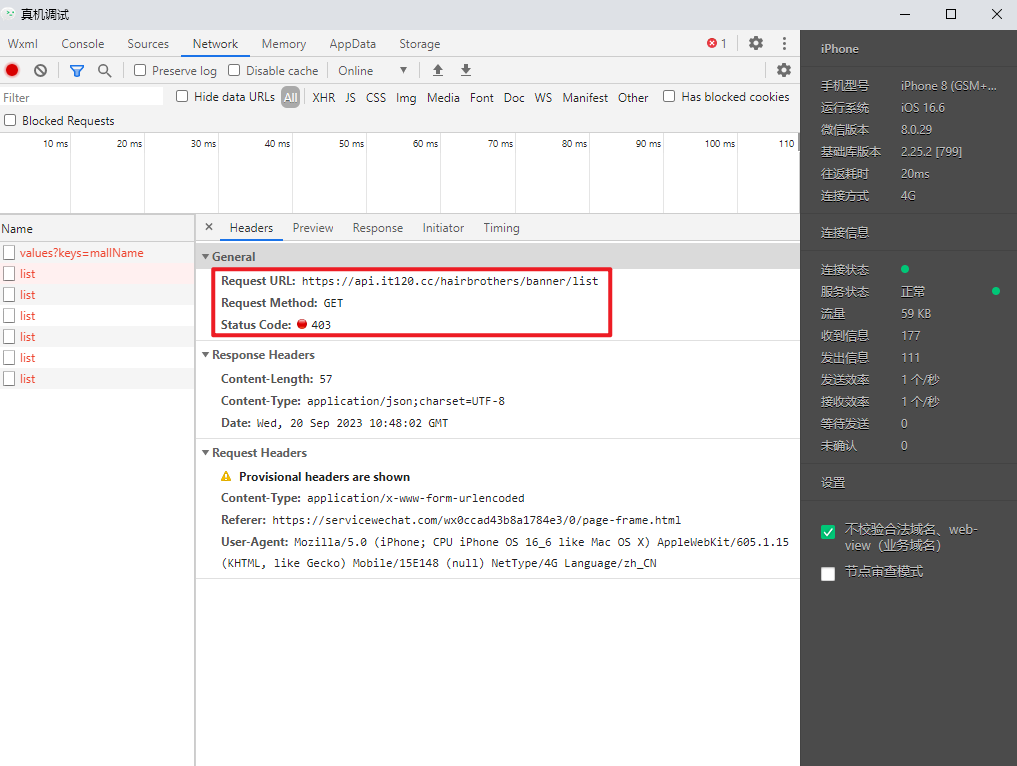Switch to Storage tab
Image resolution: width=1017 pixels, height=766 pixels.
click(420, 43)
